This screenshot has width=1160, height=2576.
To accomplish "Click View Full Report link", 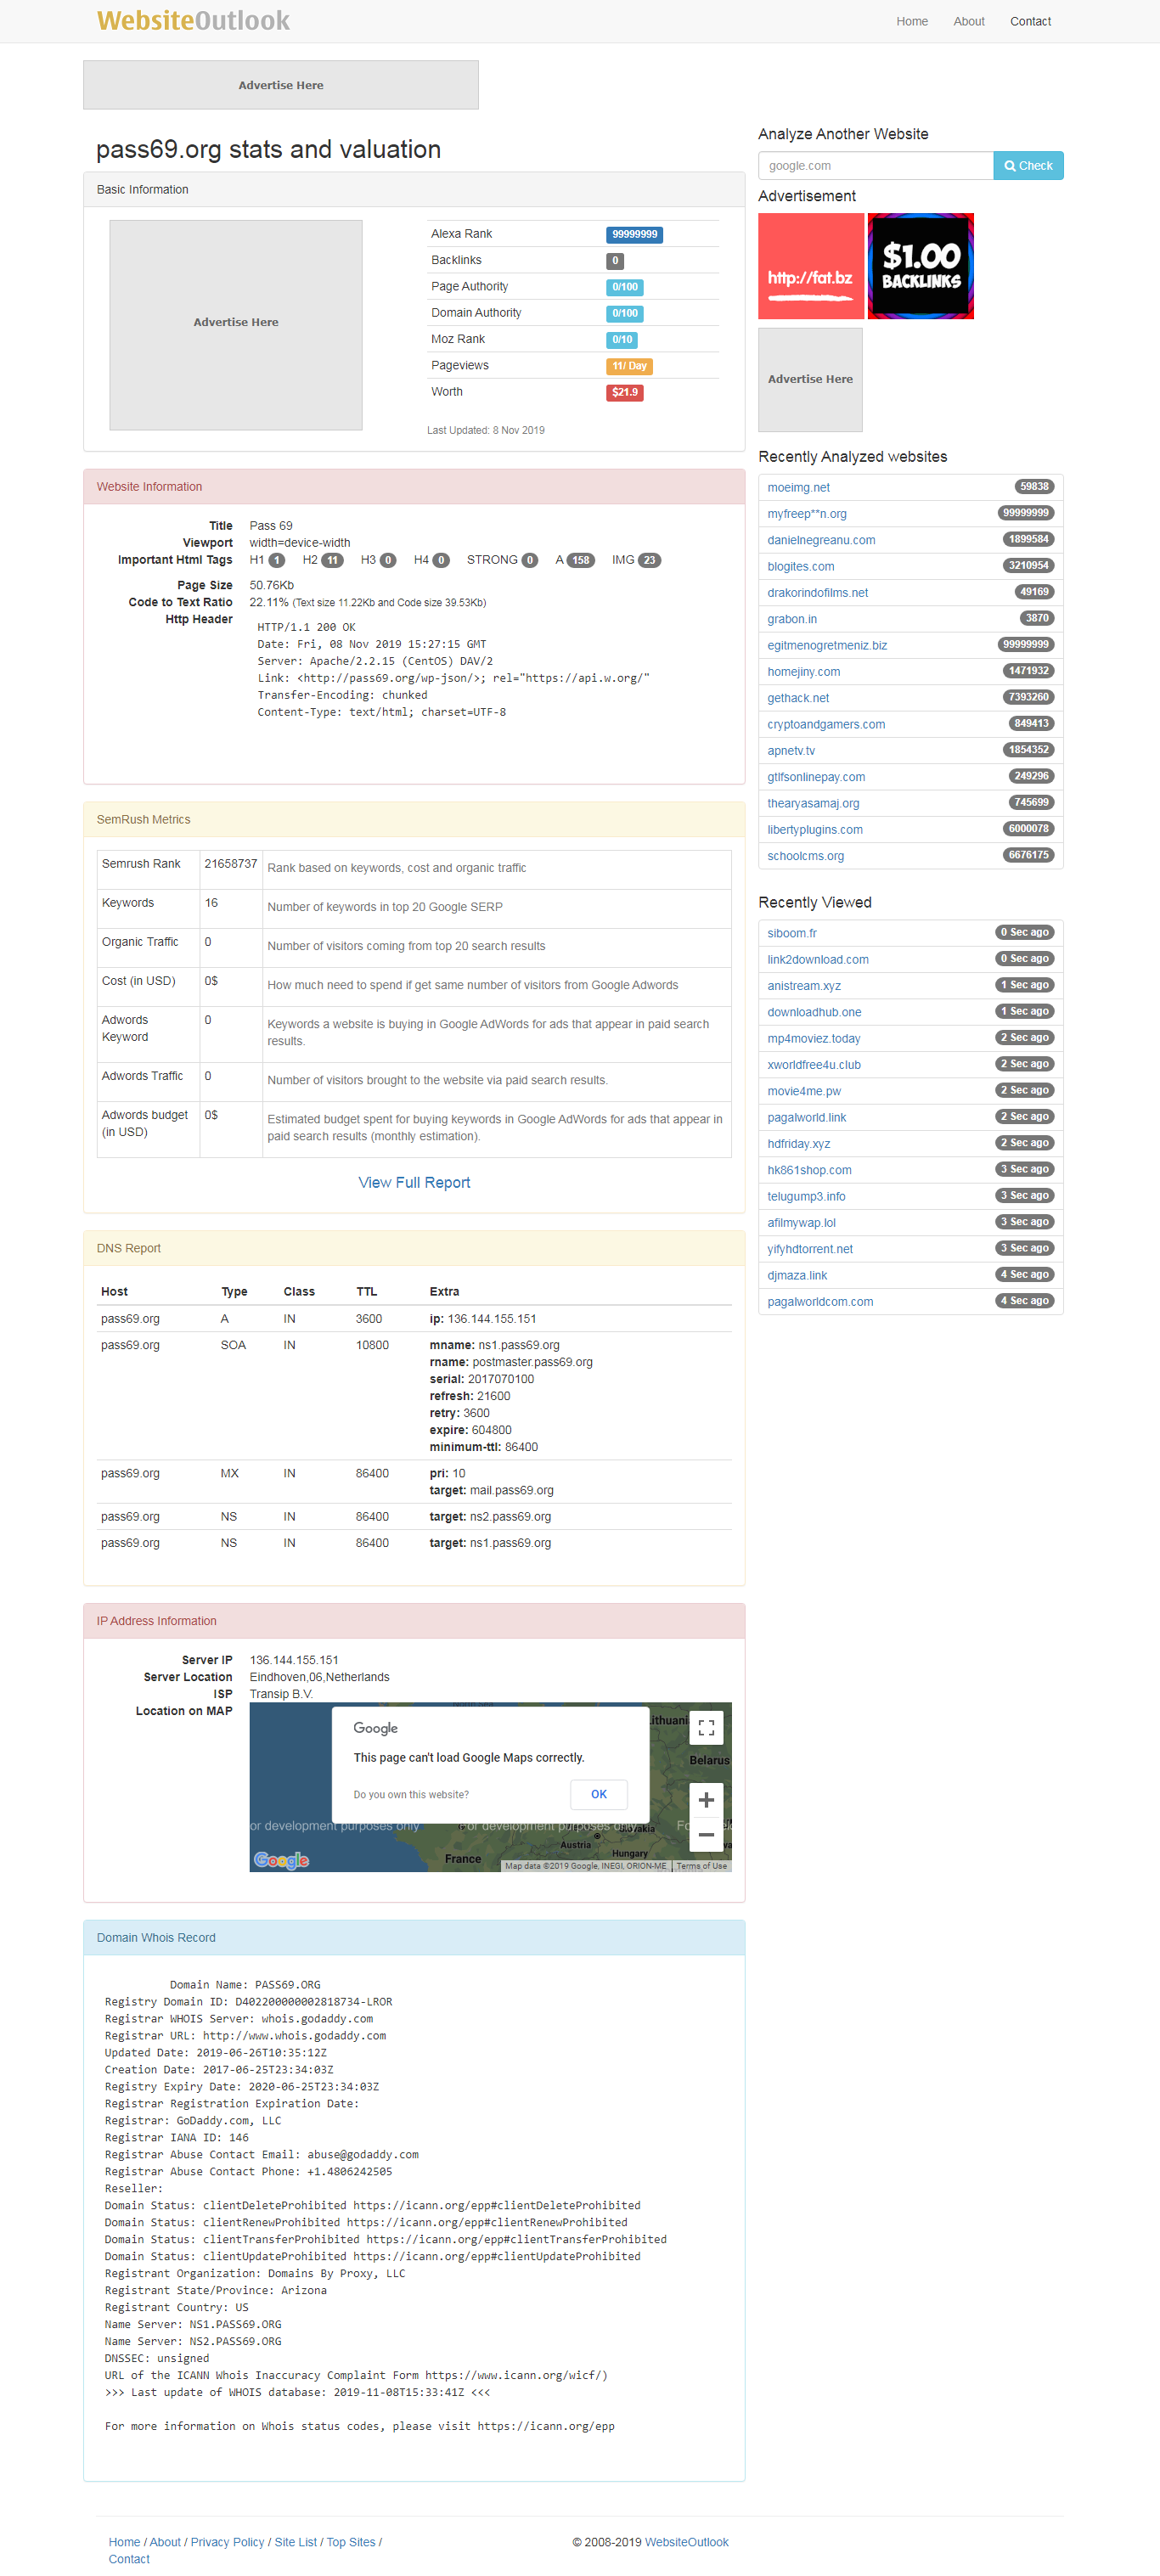I will 414,1182.
